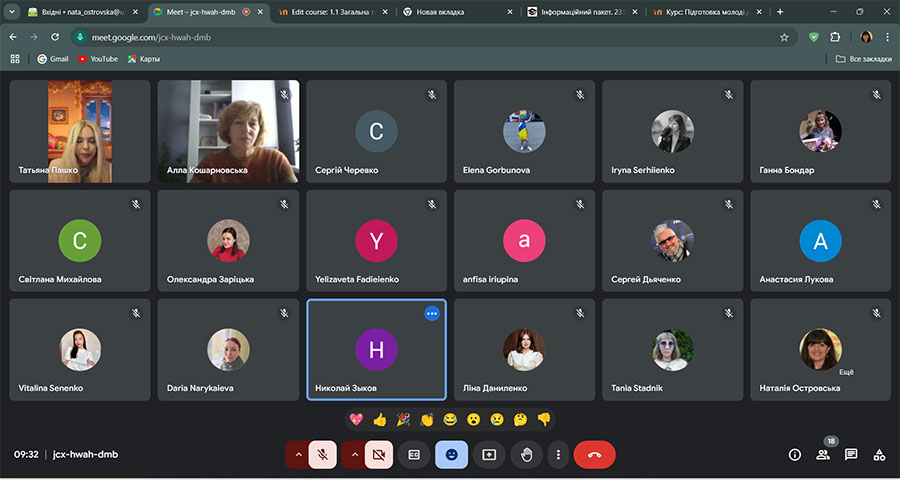Image resolution: width=900 pixels, height=480 pixels.
Task: Open Gmail bookmark
Action: [53, 59]
